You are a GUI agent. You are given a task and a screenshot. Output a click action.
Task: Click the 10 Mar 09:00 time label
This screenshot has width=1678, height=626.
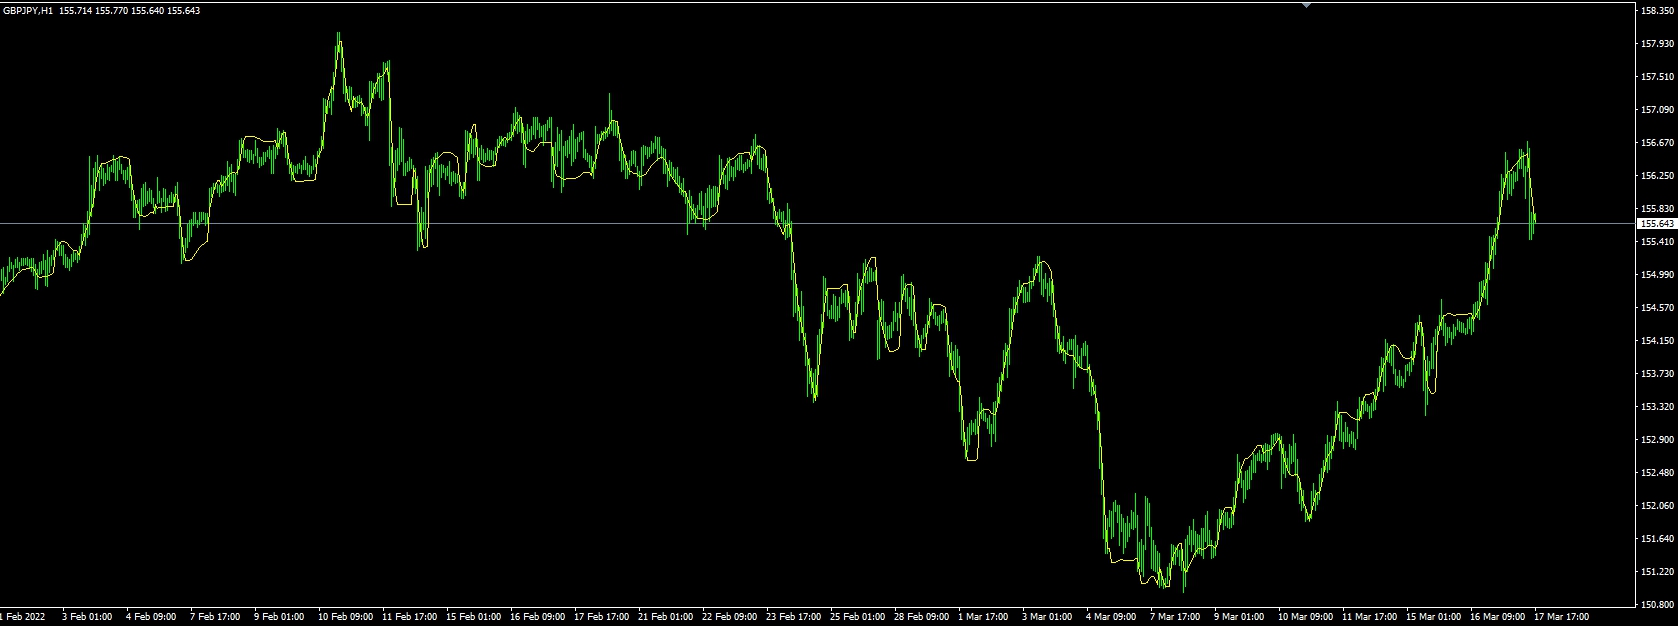(1306, 617)
